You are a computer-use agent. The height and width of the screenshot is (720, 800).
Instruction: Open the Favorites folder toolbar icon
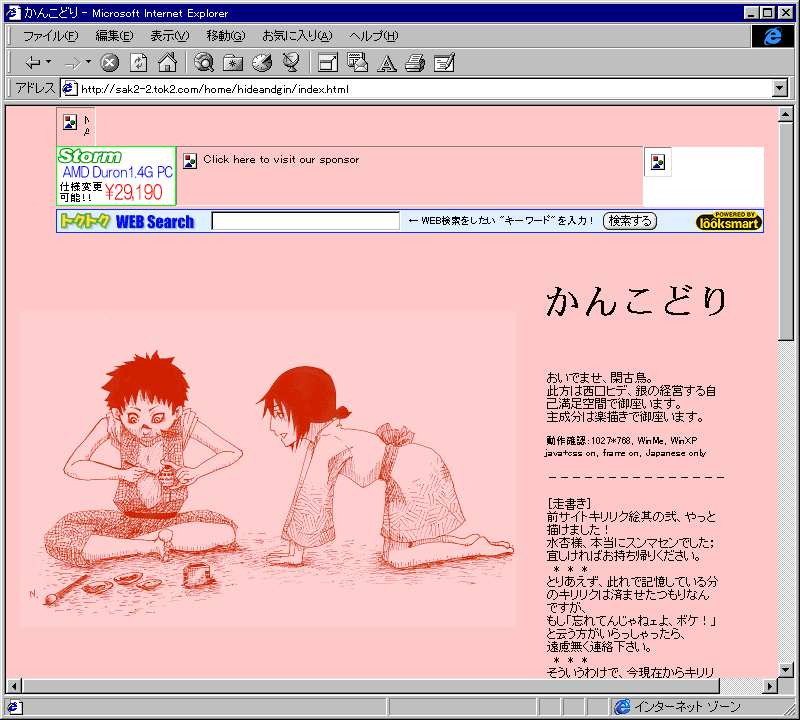pos(233,63)
